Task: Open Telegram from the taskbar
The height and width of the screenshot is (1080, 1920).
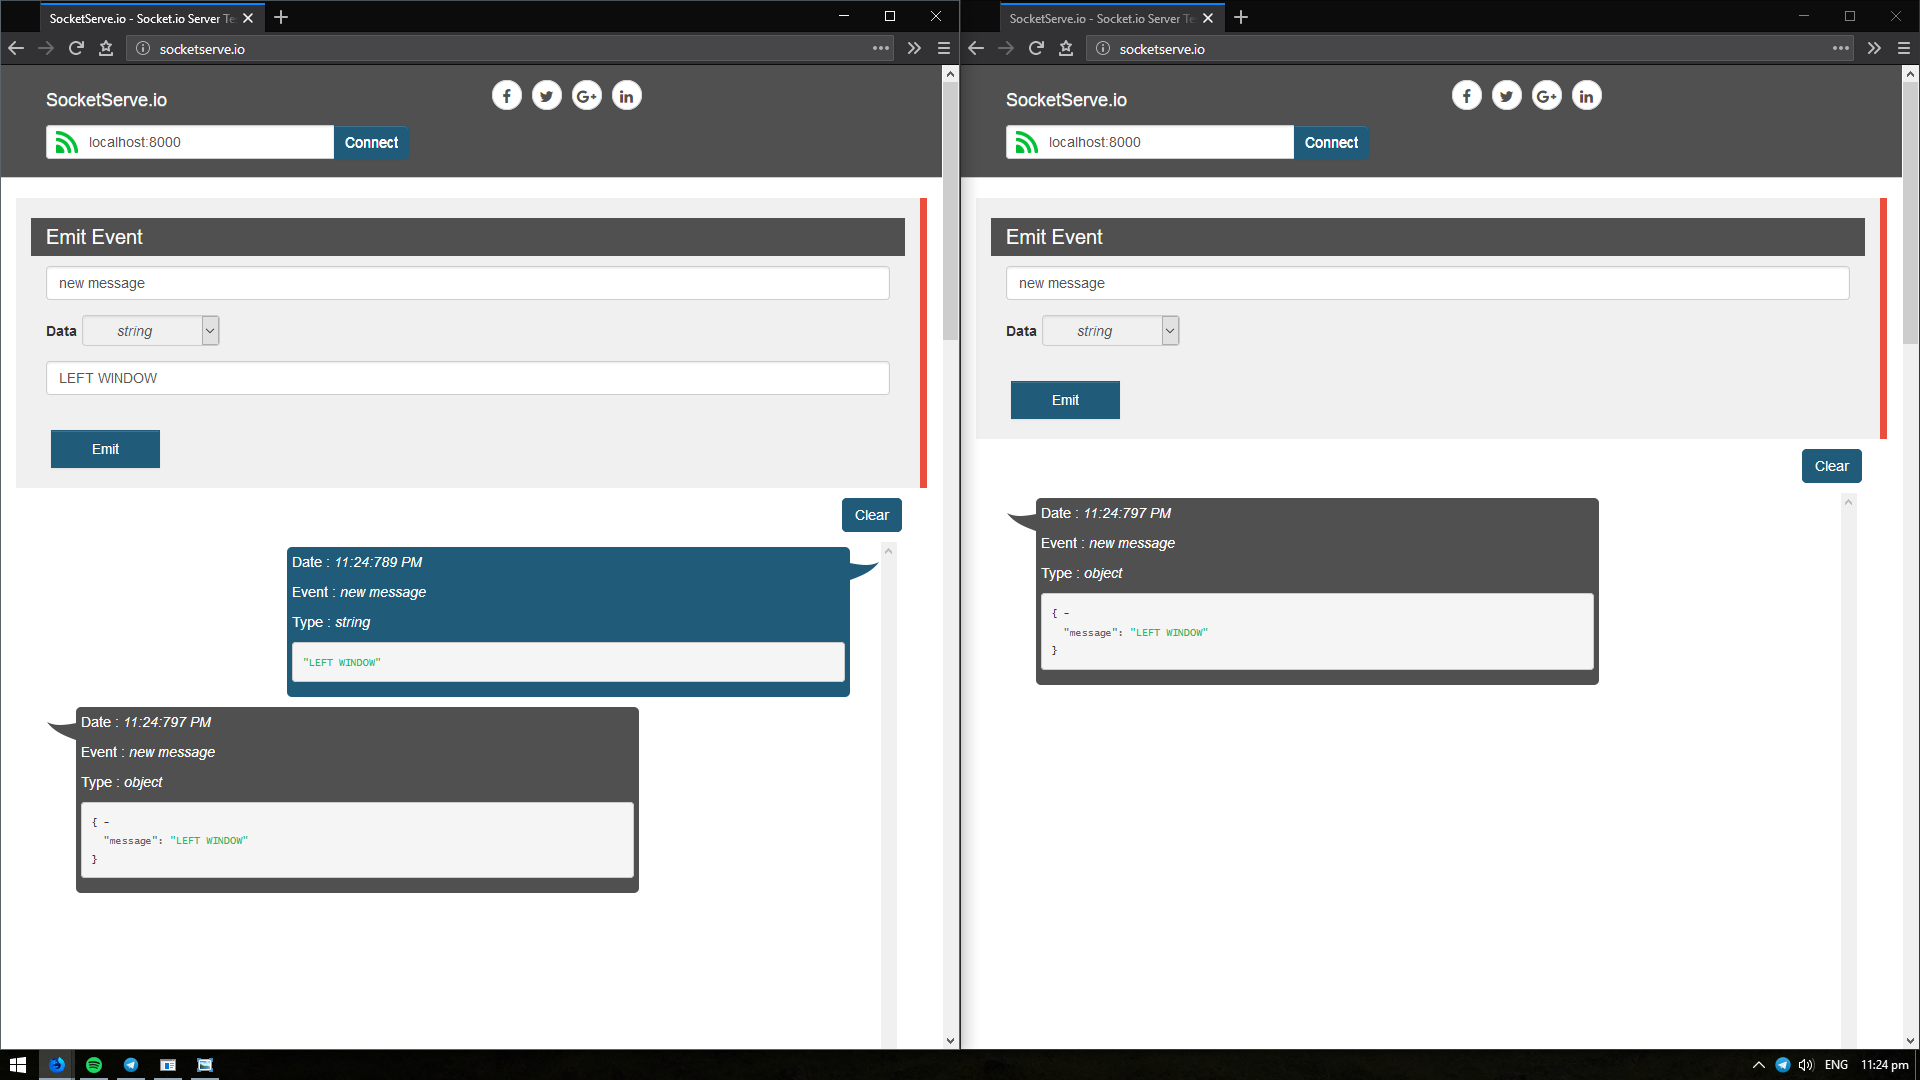Action: [x=131, y=1065]
